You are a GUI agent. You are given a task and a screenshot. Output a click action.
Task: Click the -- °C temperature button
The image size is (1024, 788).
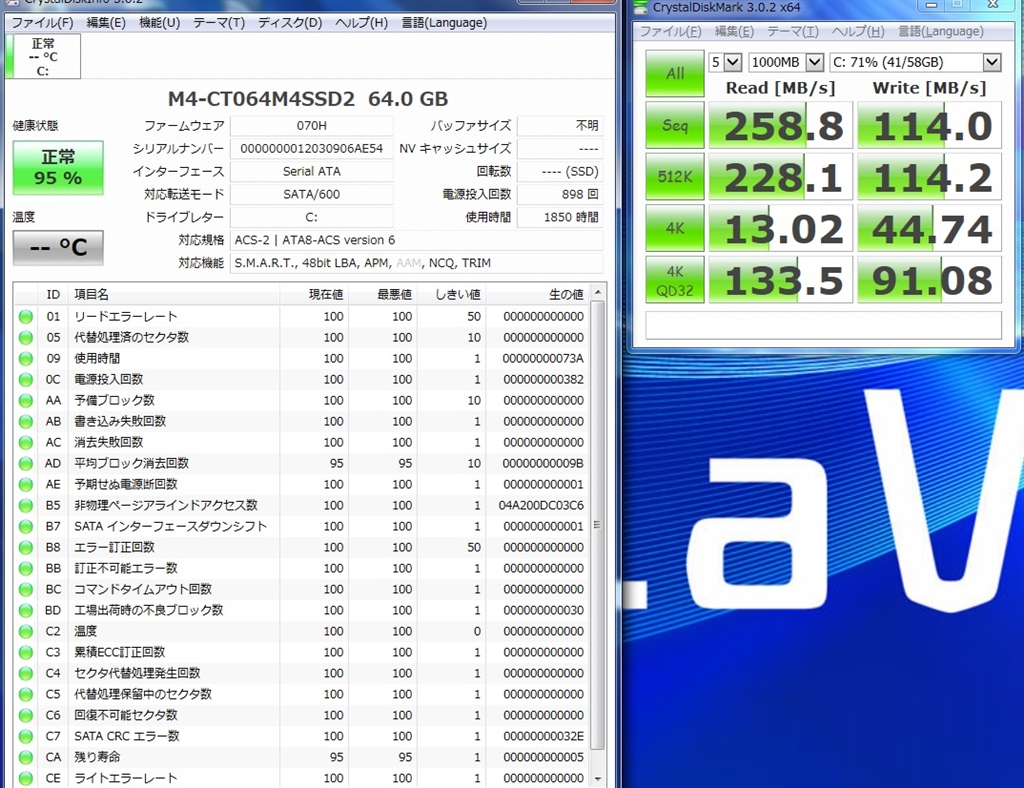pyautogui.click(x=58, y=247)
